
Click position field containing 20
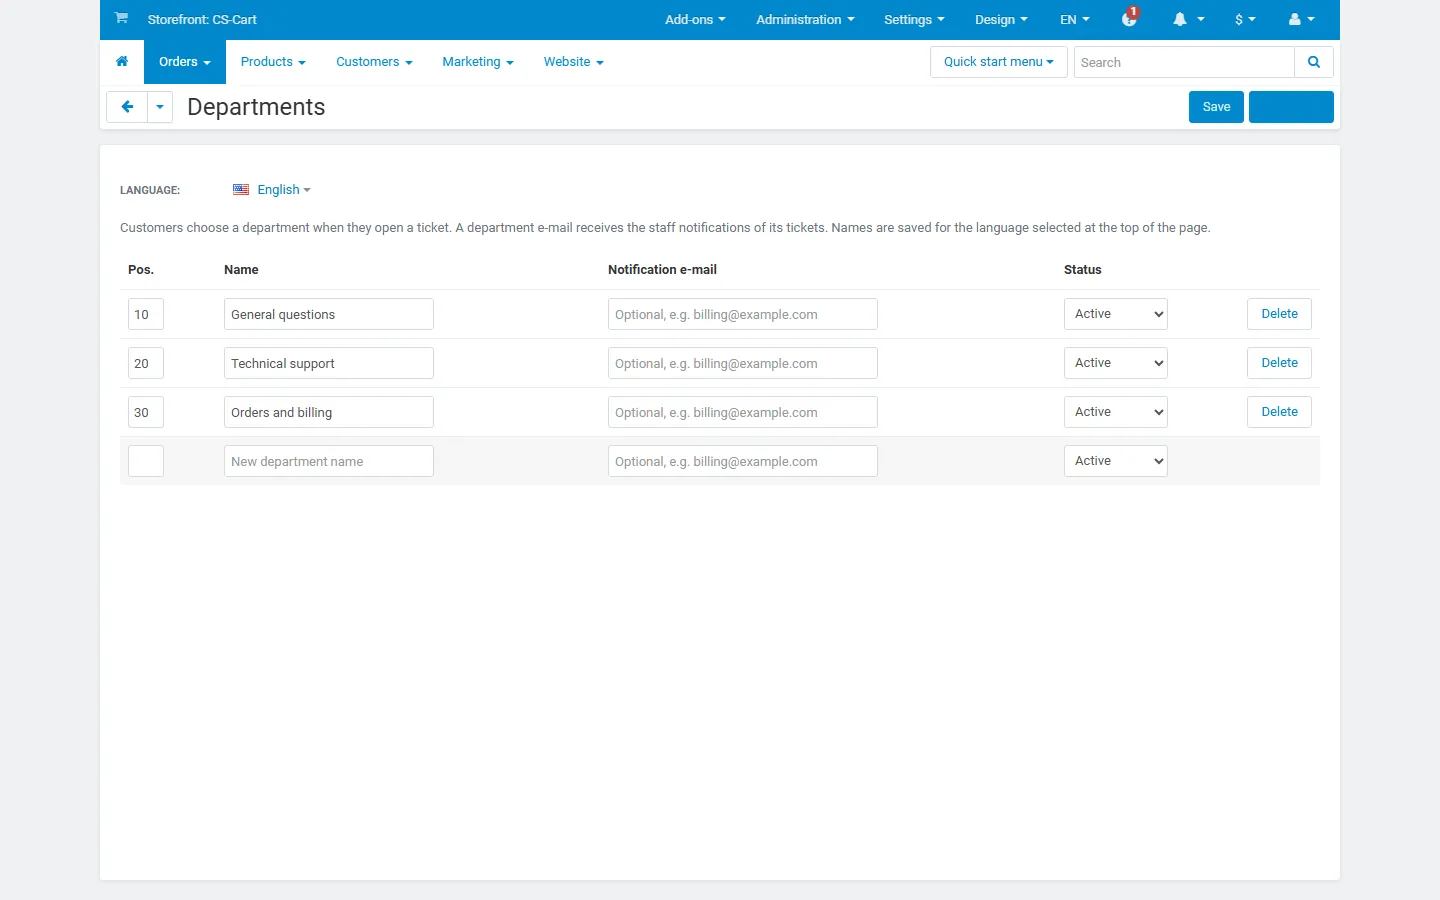[x=146, y=363]
